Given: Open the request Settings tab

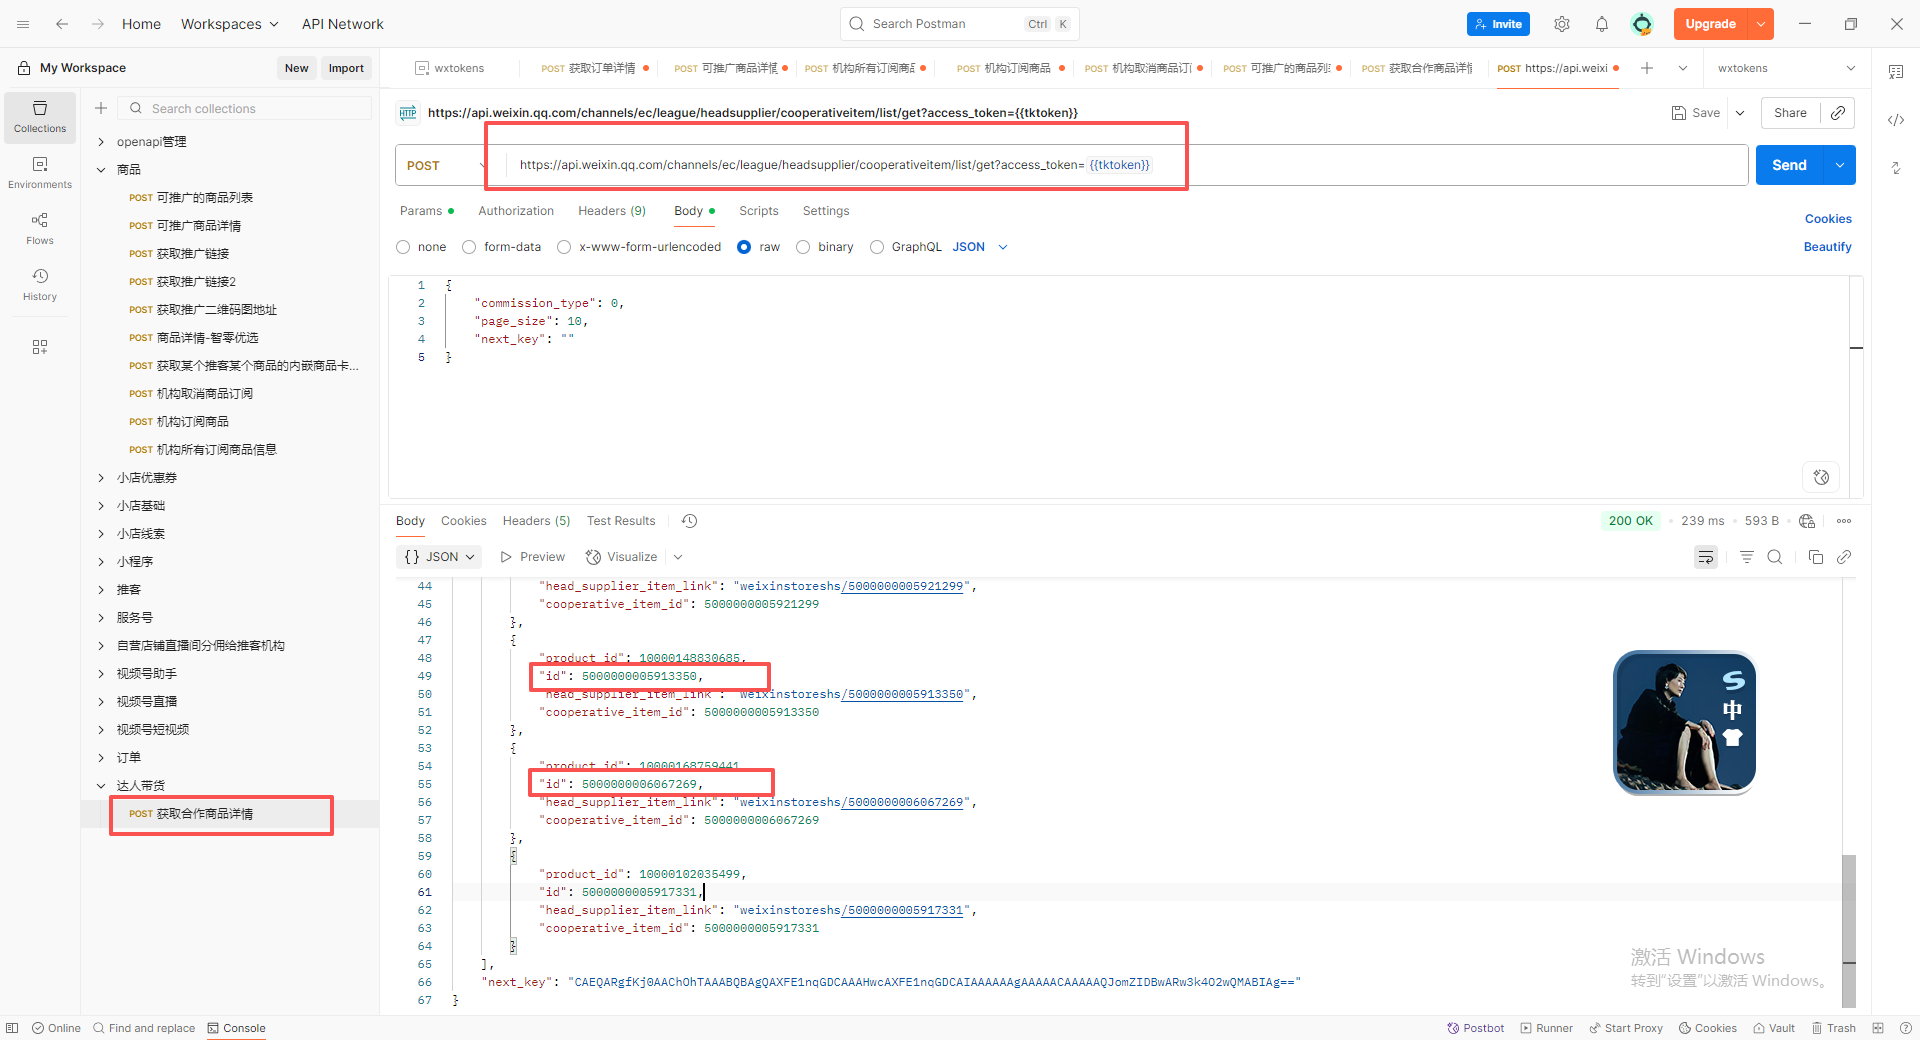Looking at the screenshot, I should pos(826,211).
